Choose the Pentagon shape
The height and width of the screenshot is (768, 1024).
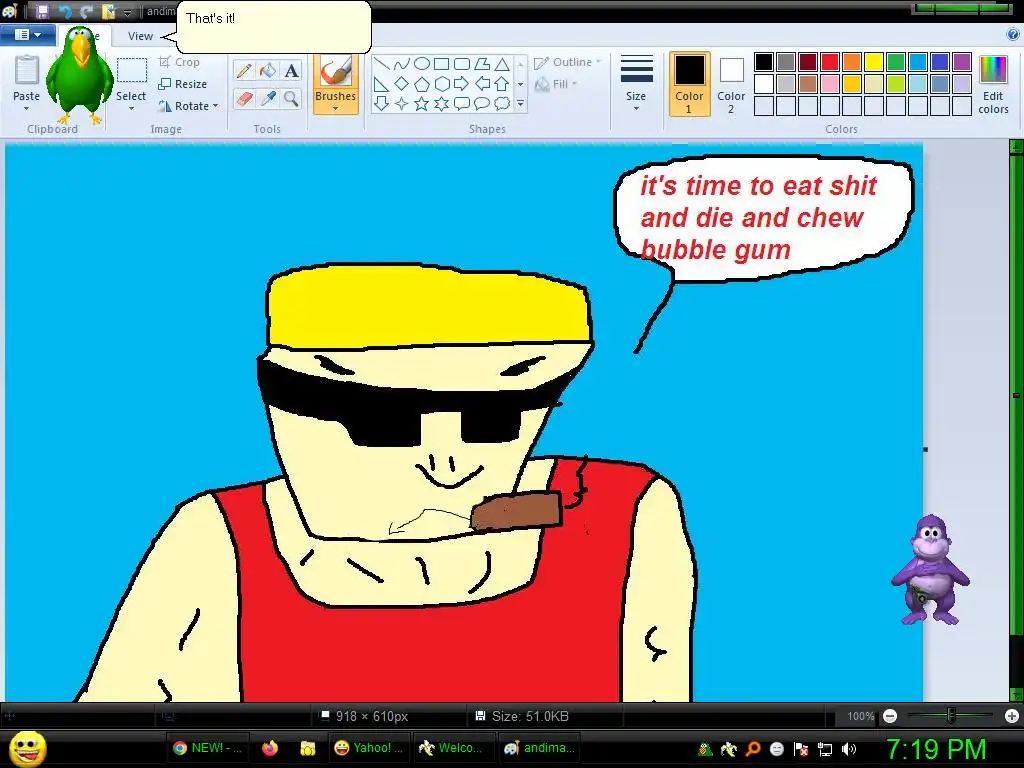(422, 84)
